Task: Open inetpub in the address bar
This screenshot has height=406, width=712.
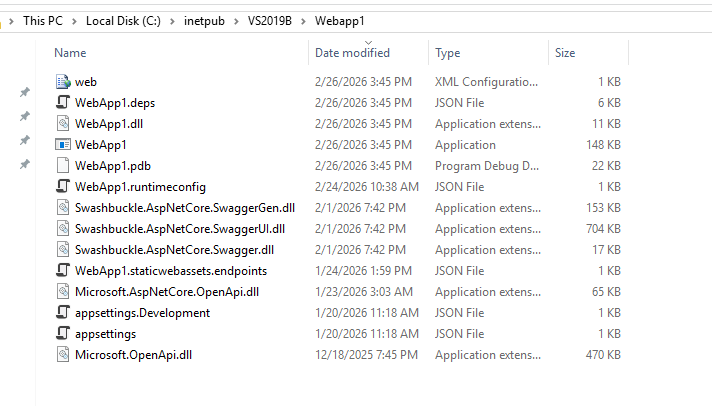Action: (x=204, y=21)
